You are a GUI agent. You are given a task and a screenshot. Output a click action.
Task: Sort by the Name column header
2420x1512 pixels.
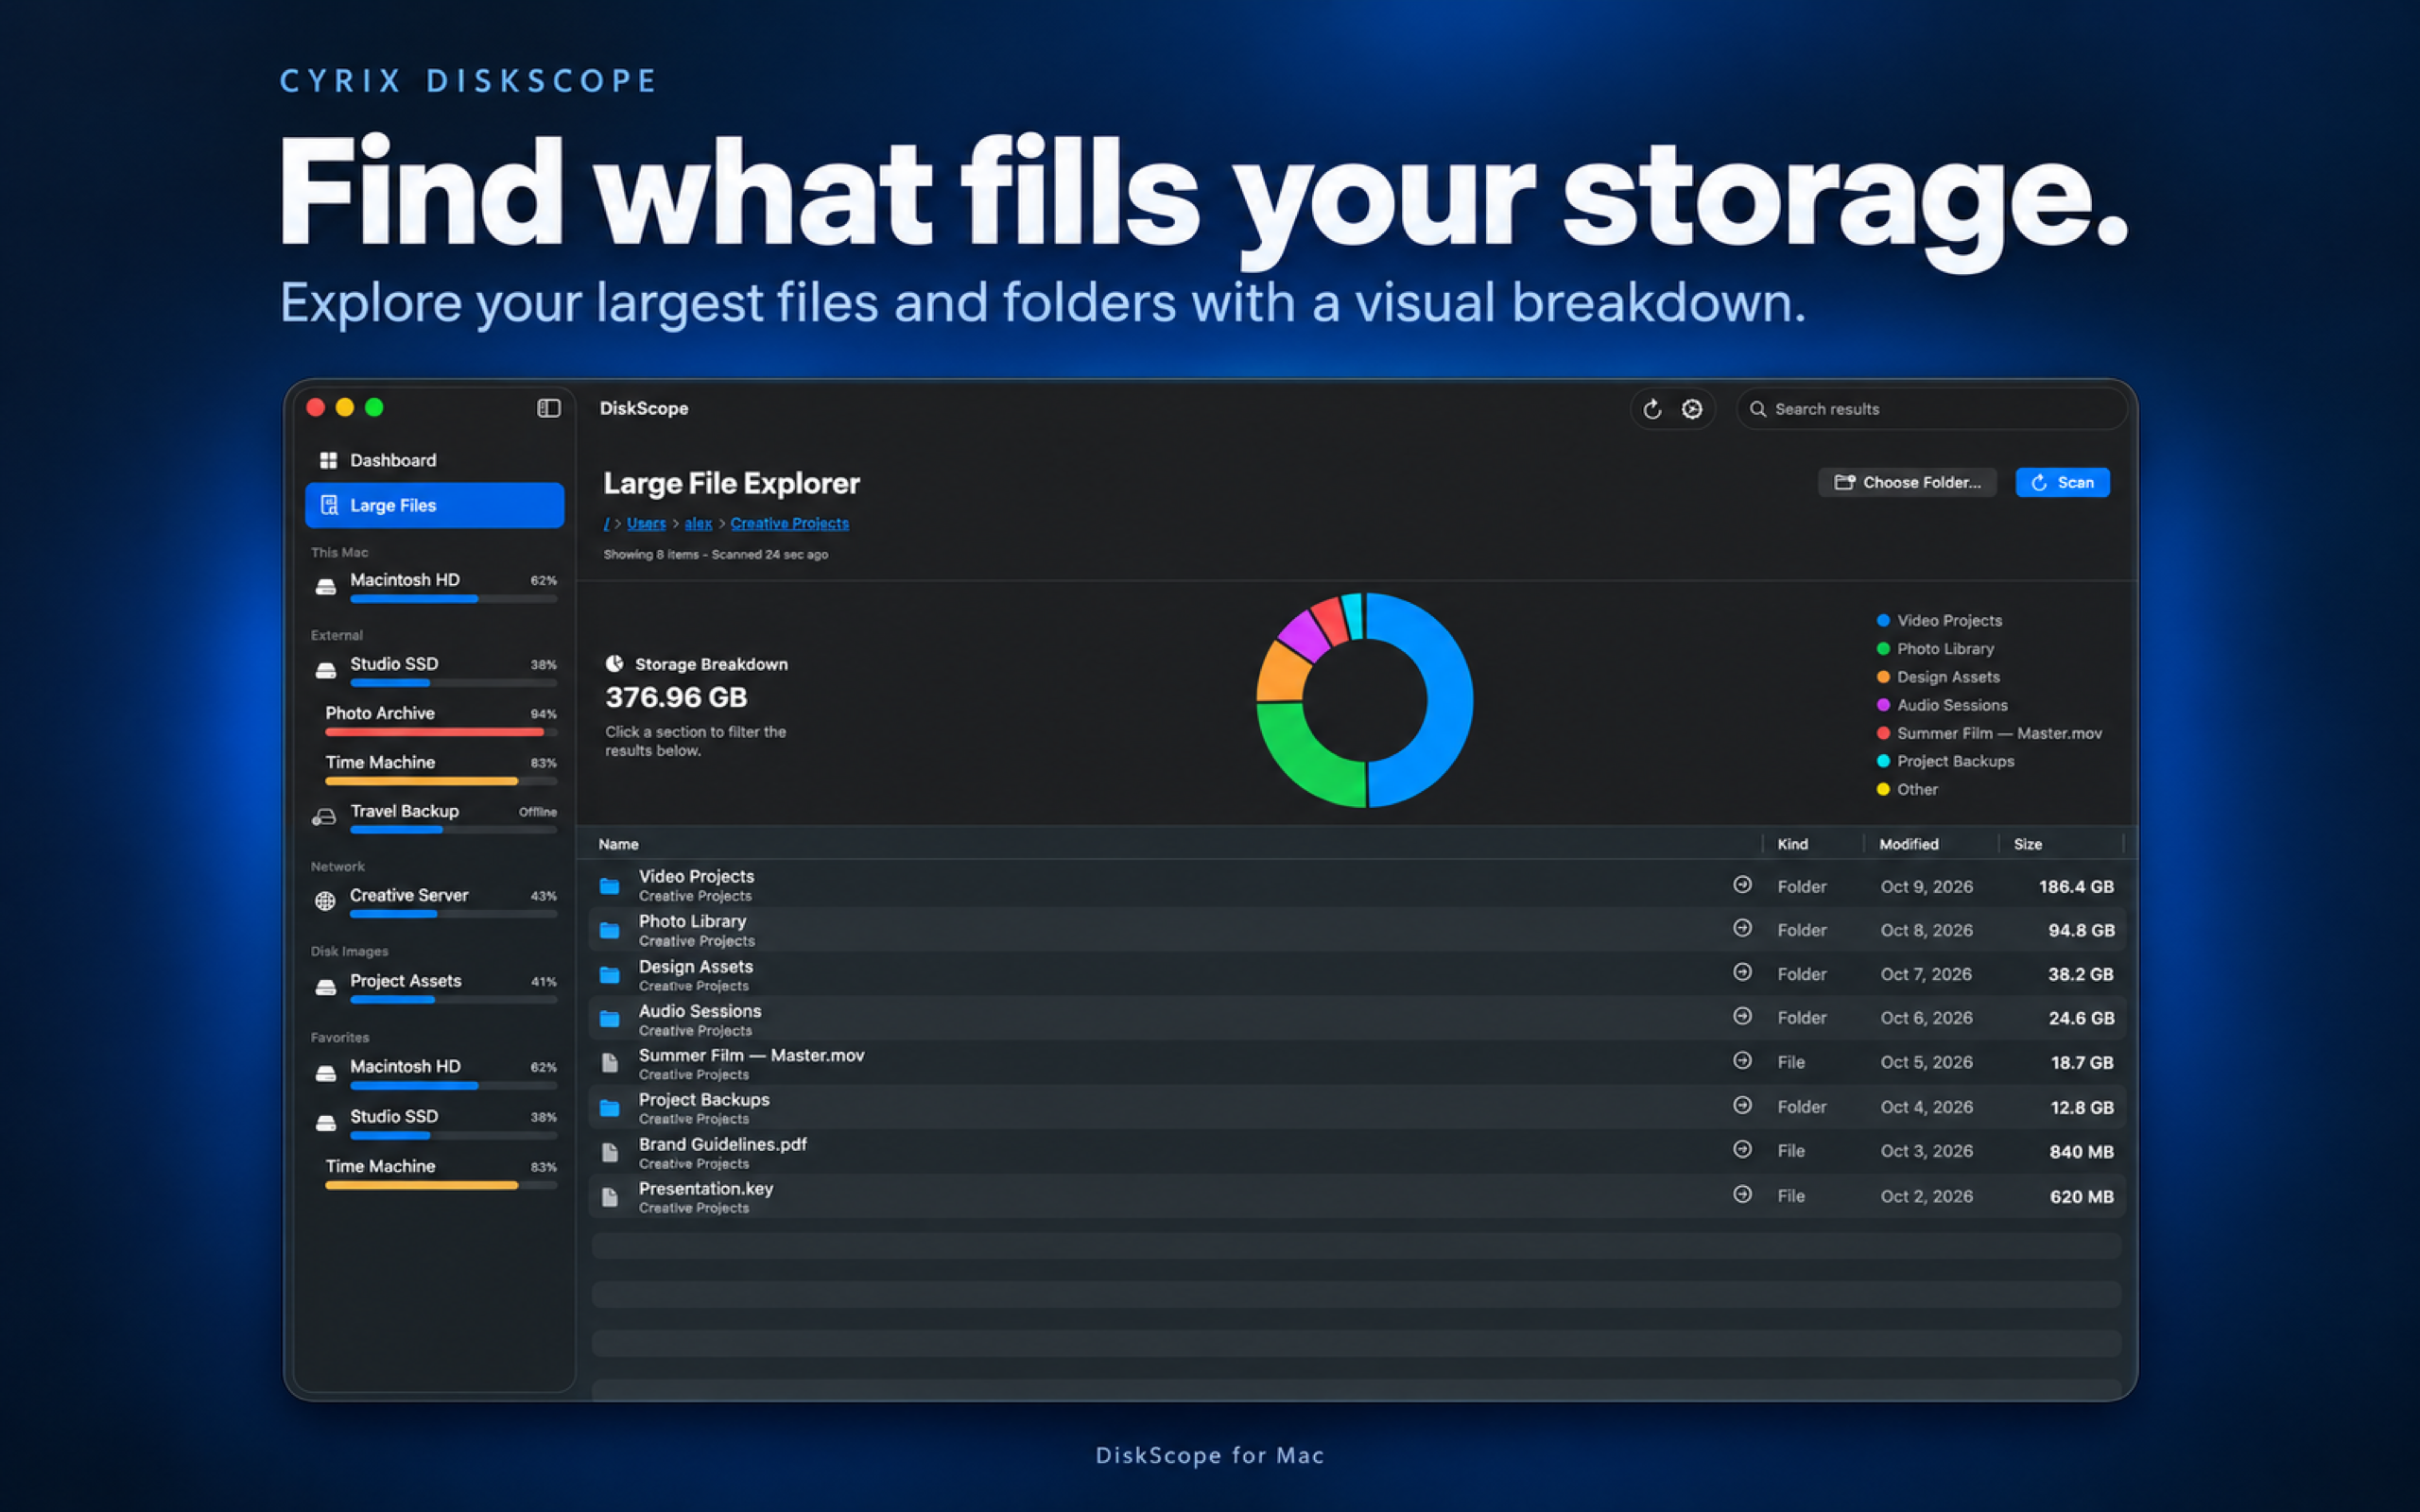point(618,844)
